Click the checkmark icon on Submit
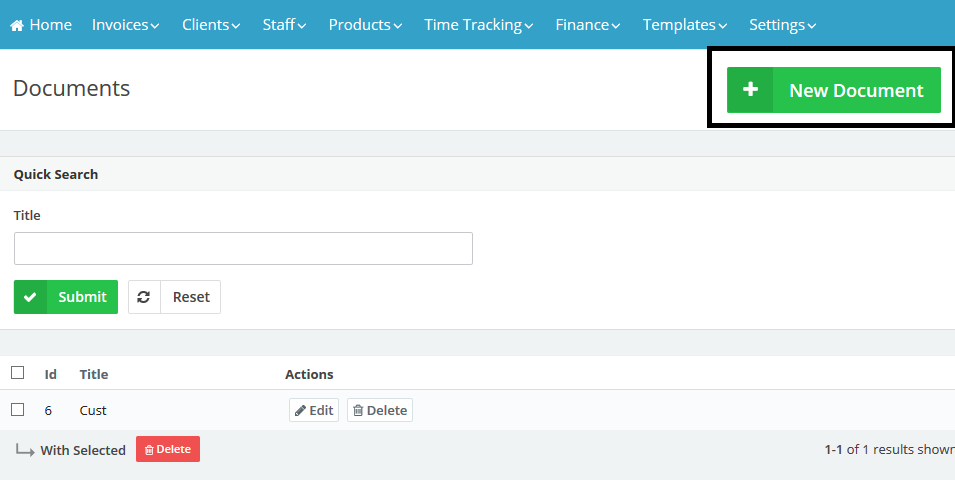 click(30, 297)
